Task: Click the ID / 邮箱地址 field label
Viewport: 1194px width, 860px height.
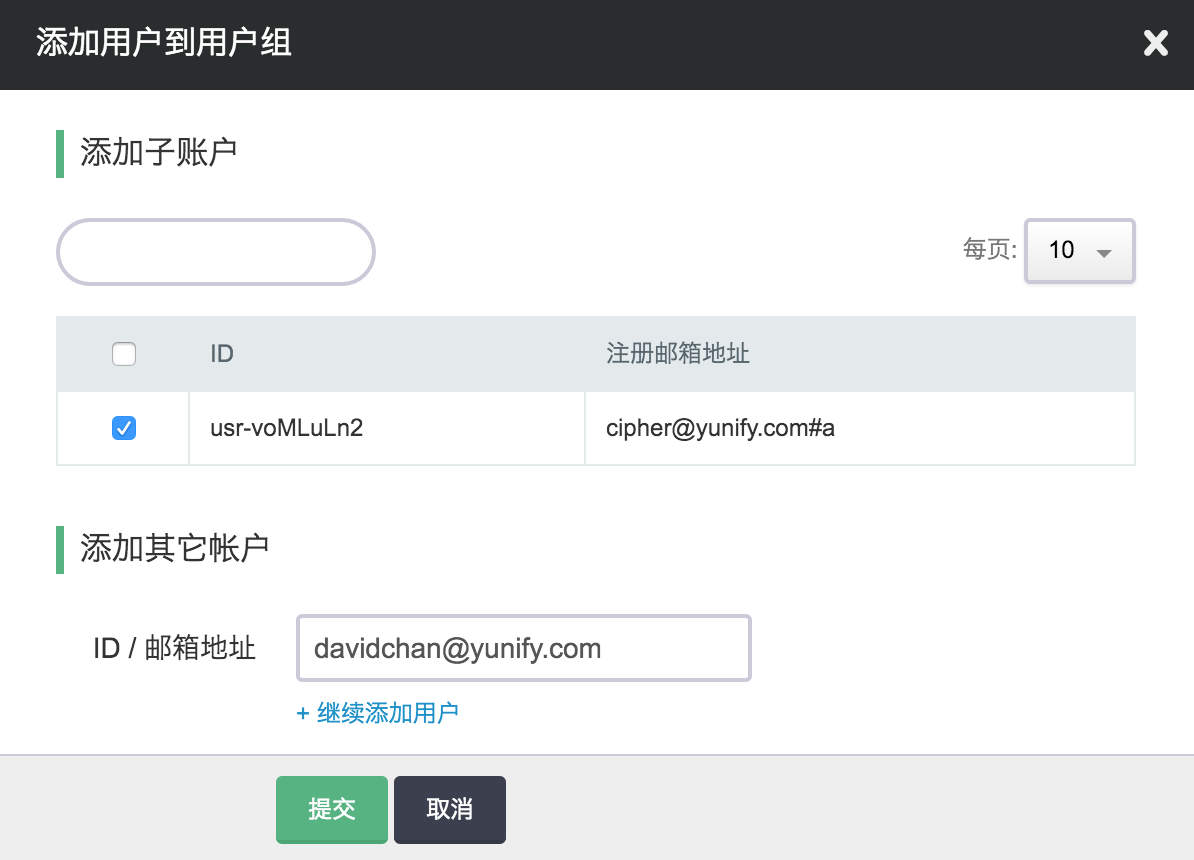Action: point(174,649)
